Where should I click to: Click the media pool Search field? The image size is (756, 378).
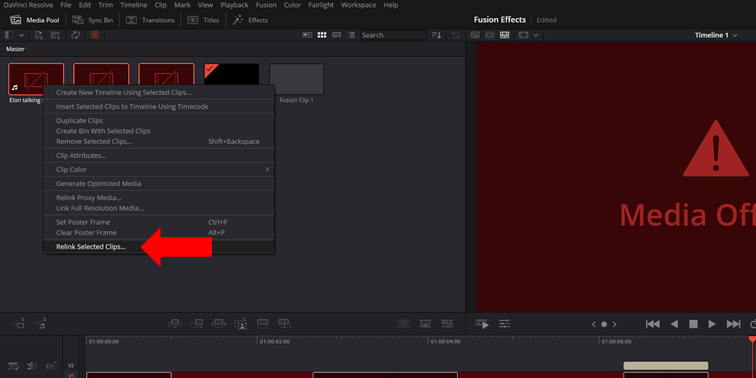pos(393,35)
